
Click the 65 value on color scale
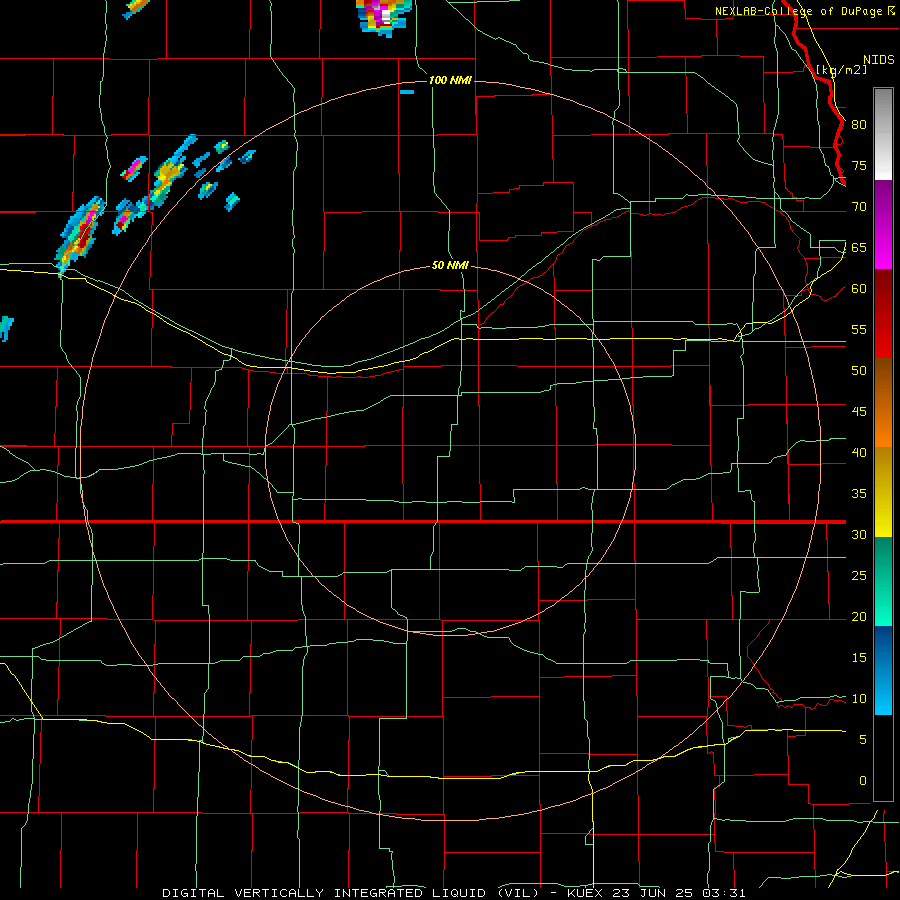859,247
